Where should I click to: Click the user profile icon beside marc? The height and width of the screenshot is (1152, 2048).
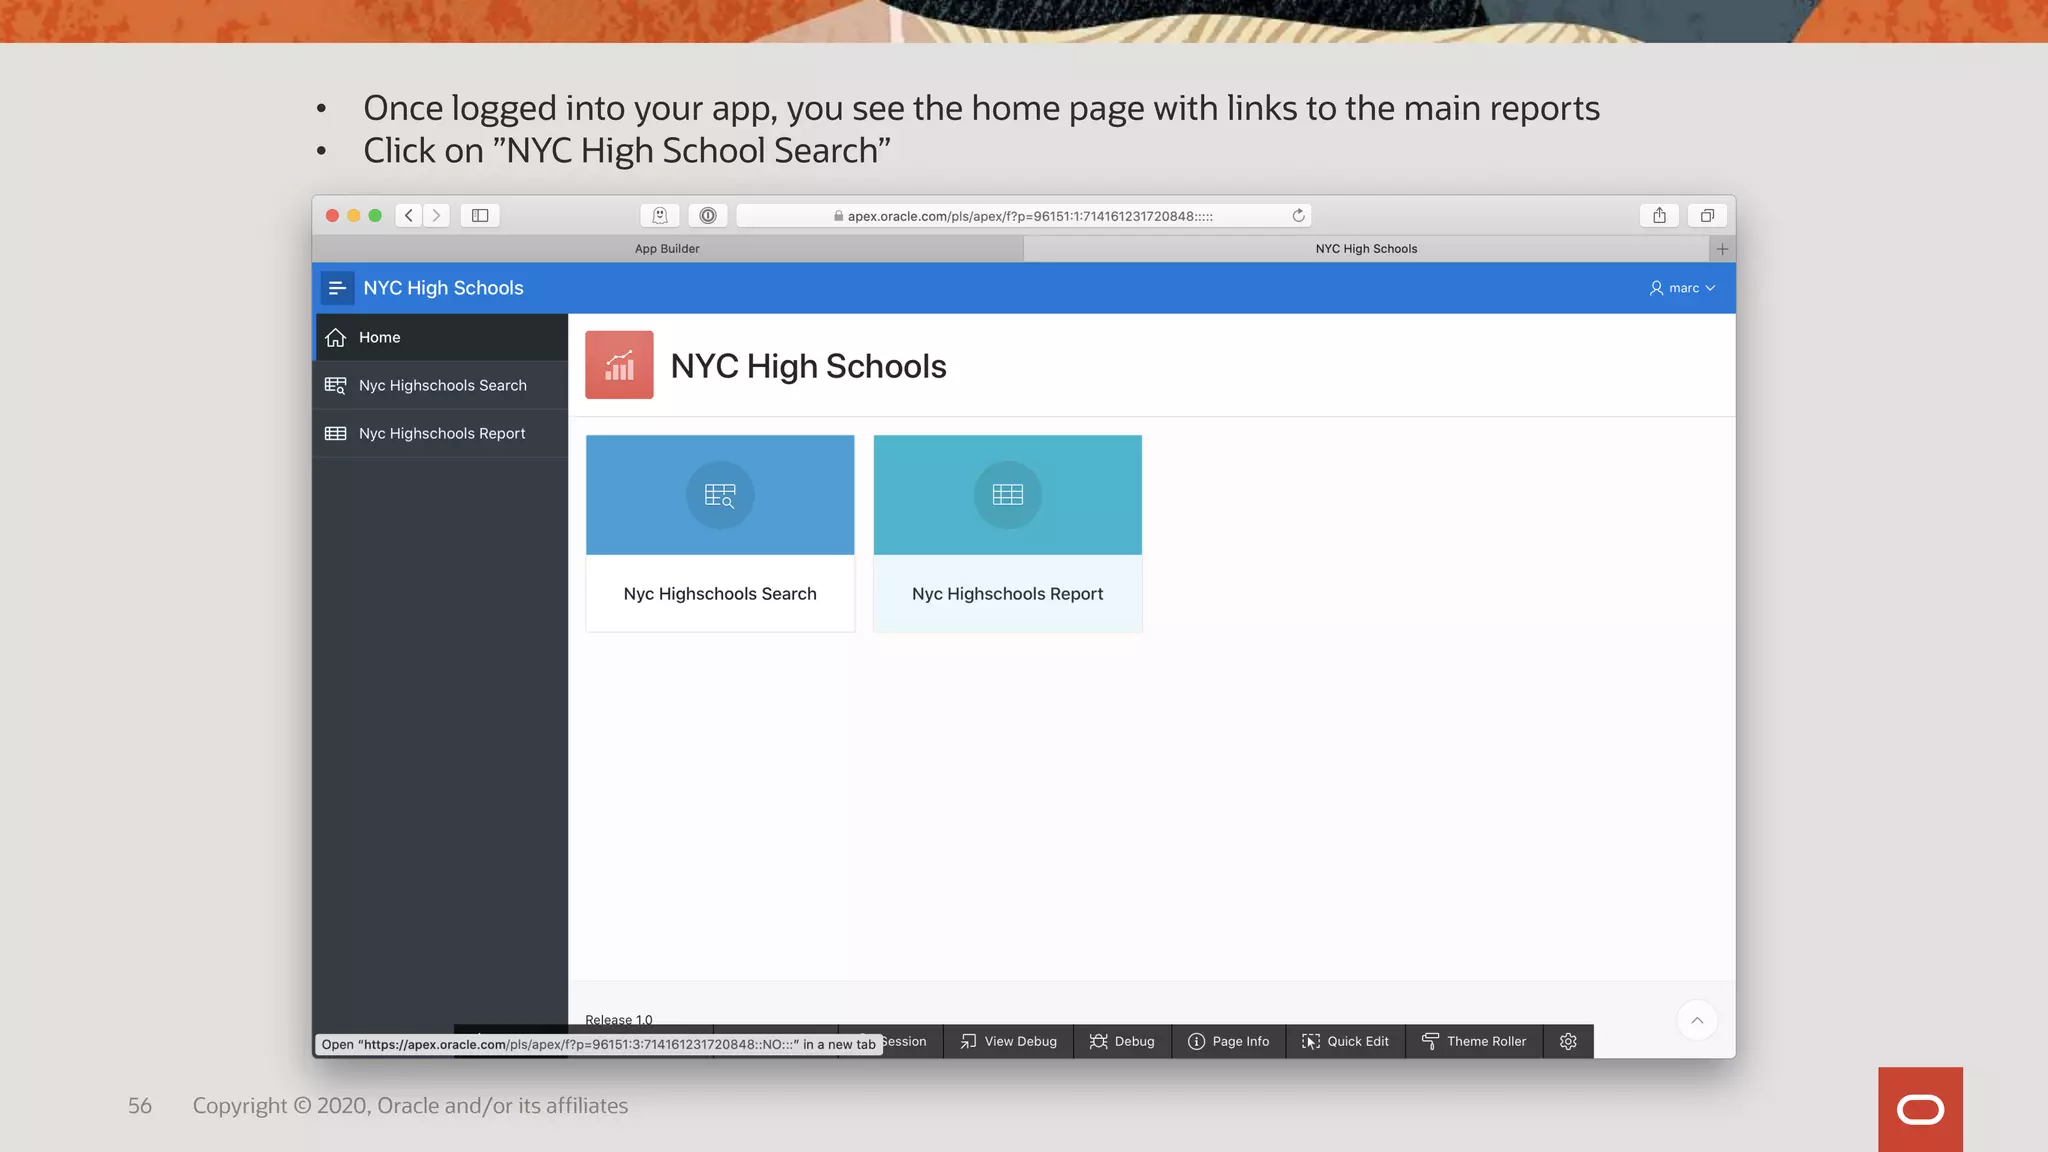(x=1656, y=288)
